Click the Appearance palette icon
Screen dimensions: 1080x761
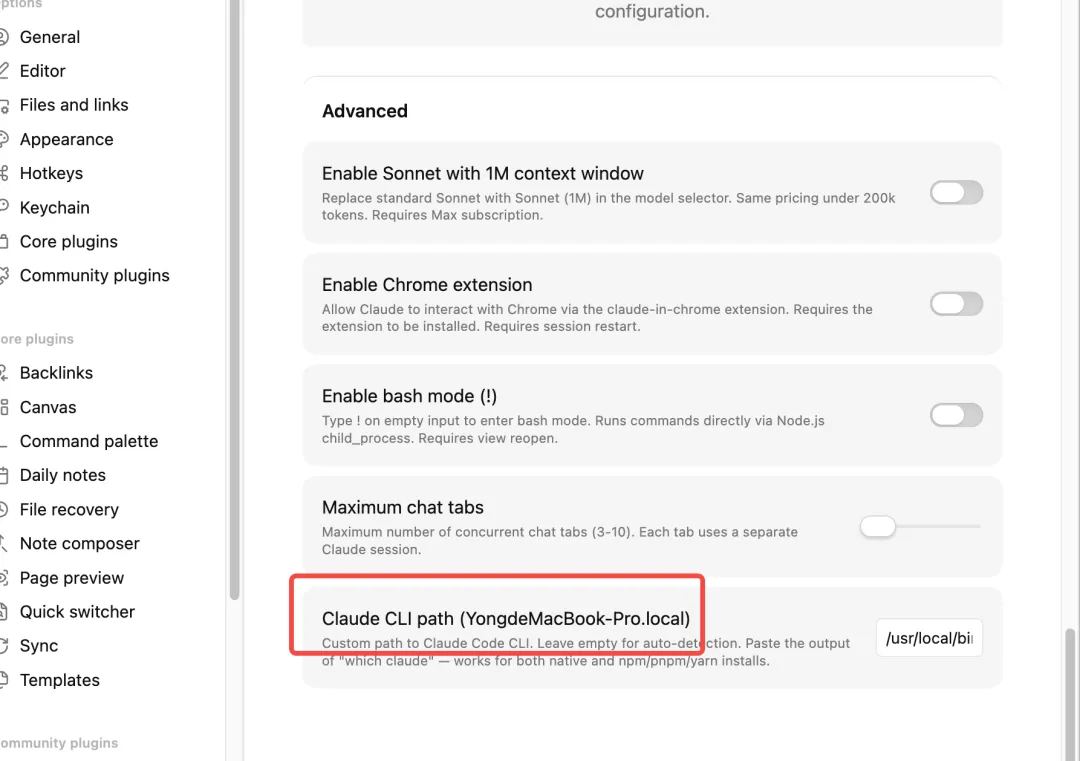pos(3,139)
